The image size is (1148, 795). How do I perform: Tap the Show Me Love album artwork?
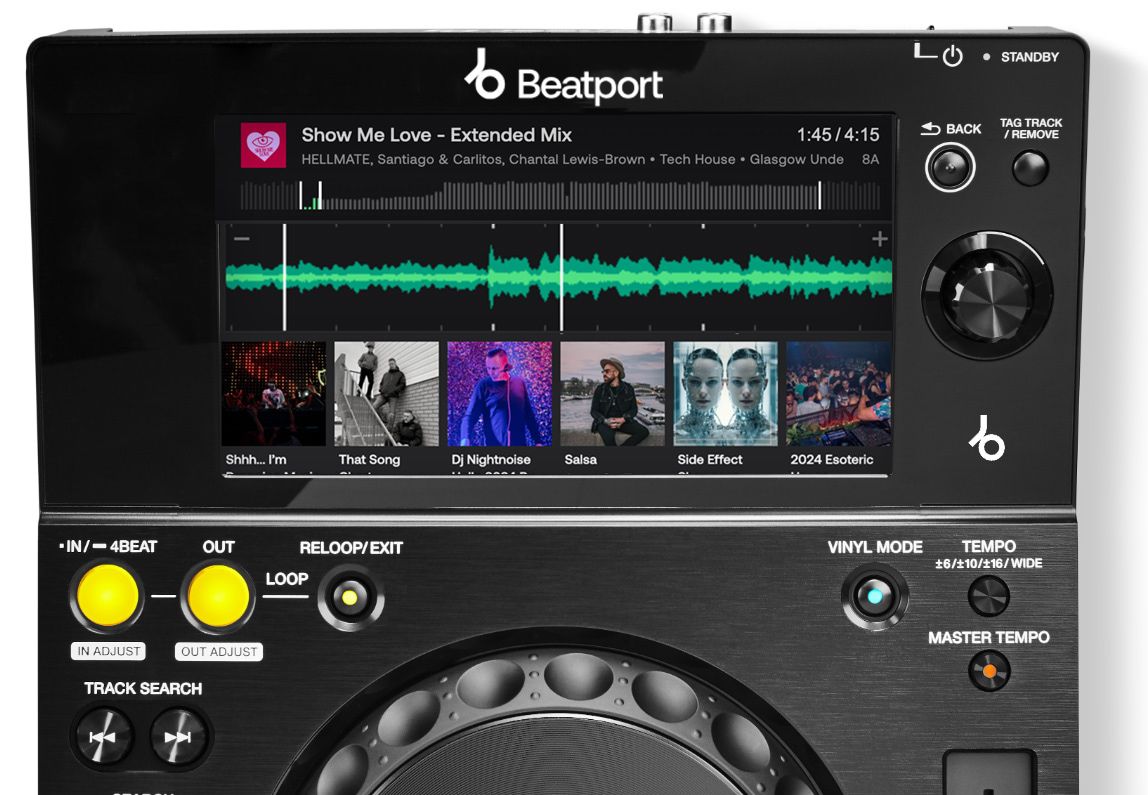click(x=264, y=145)
